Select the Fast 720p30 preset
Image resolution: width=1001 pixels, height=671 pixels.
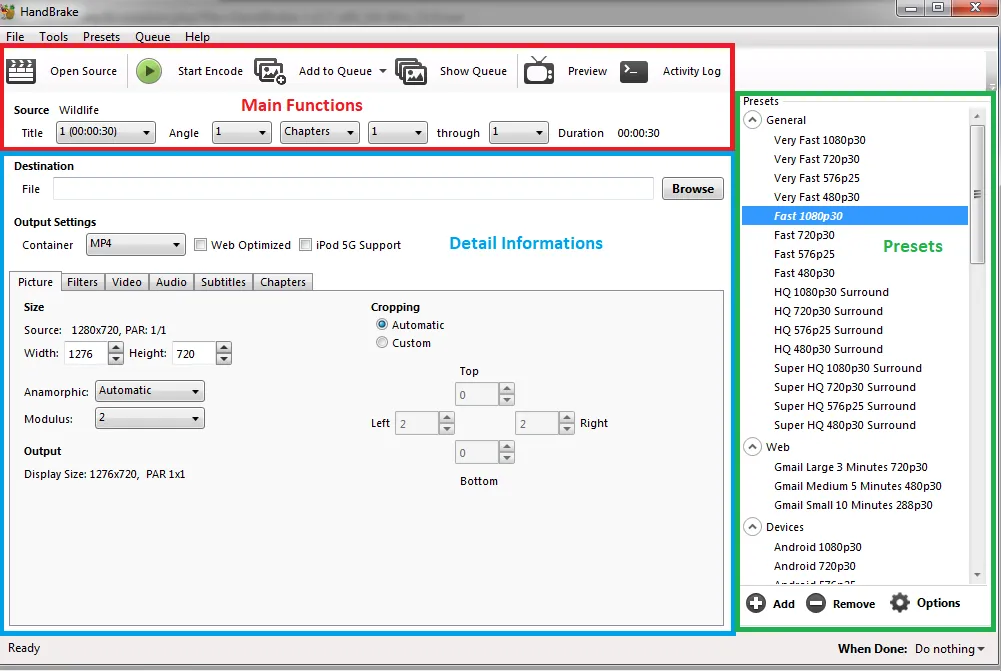pos(804,235)
